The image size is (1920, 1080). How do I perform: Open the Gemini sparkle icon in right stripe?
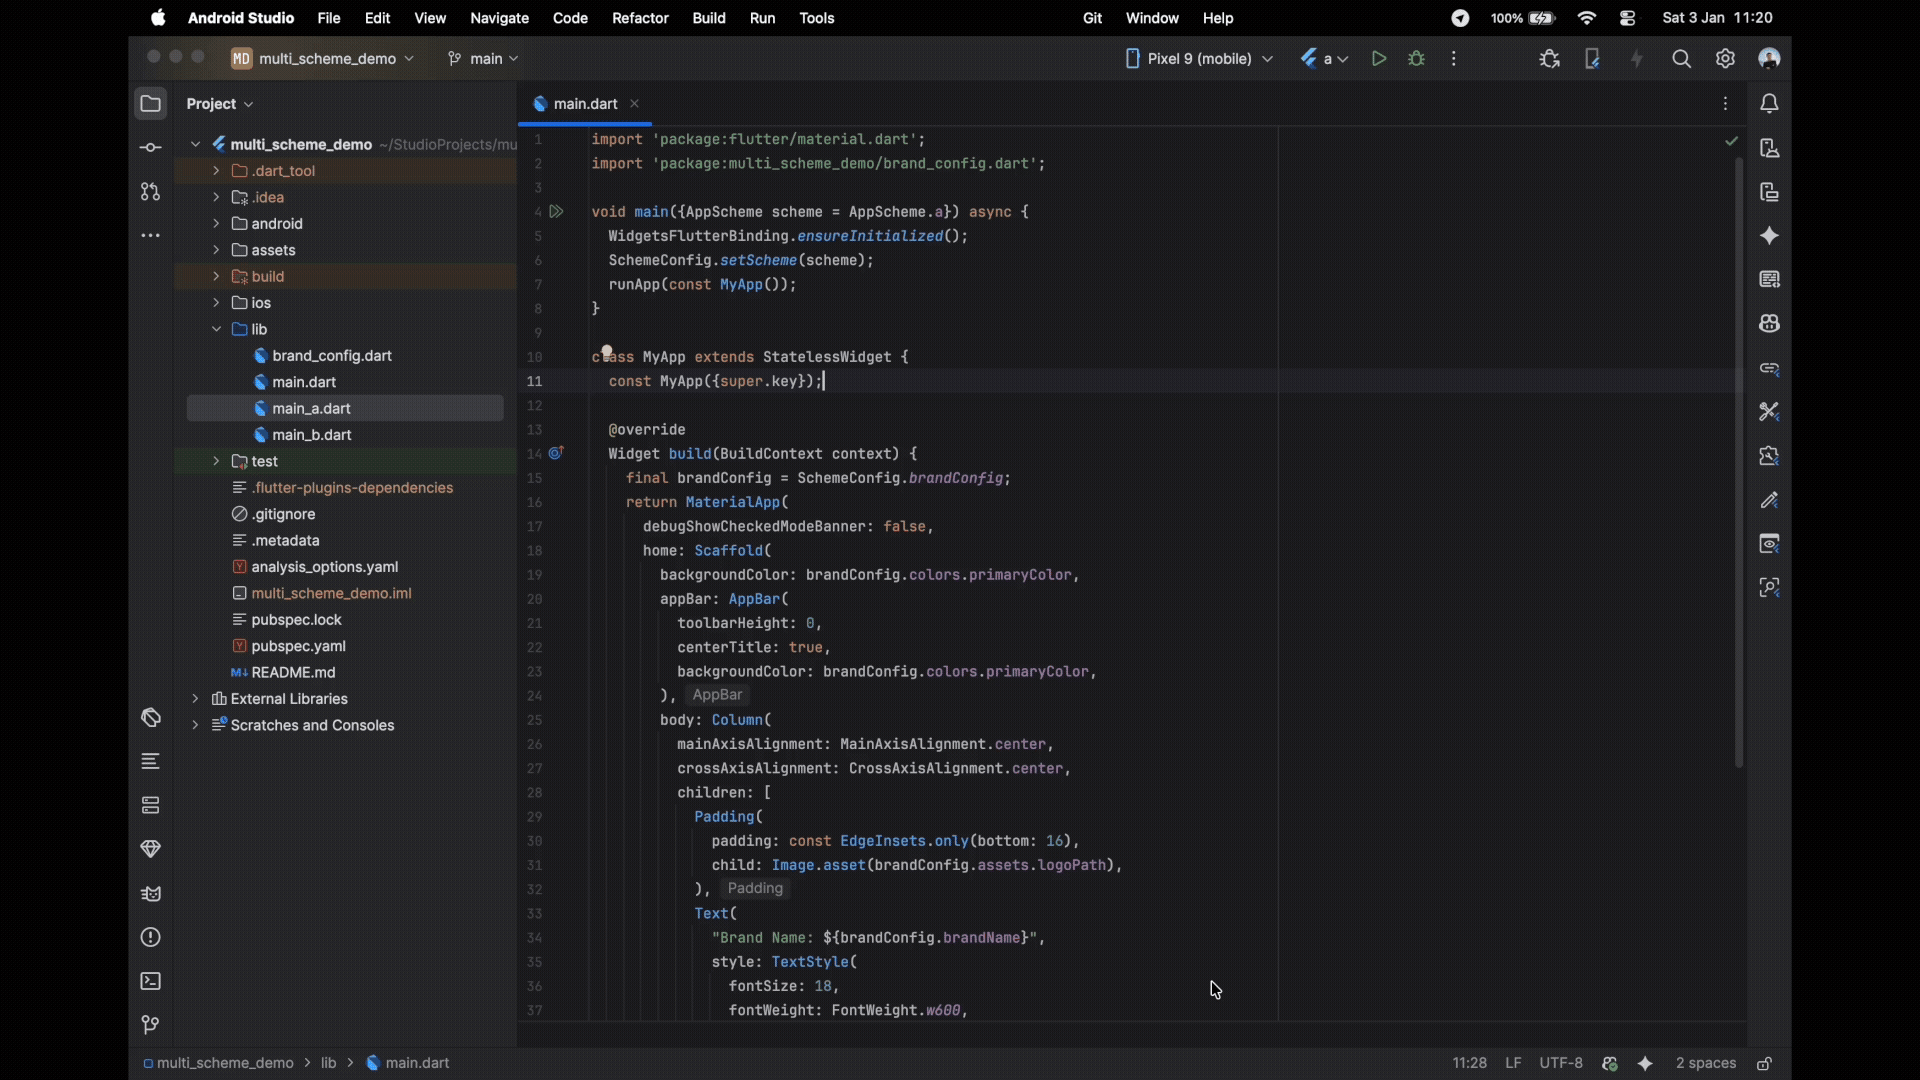tap(1769, 236)
